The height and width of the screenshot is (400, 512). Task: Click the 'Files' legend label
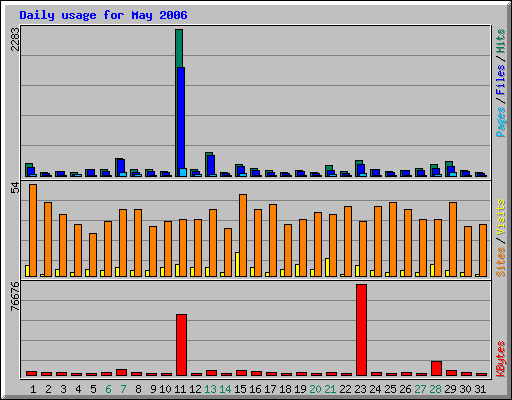pyautogui.click(x=500, y=80)
